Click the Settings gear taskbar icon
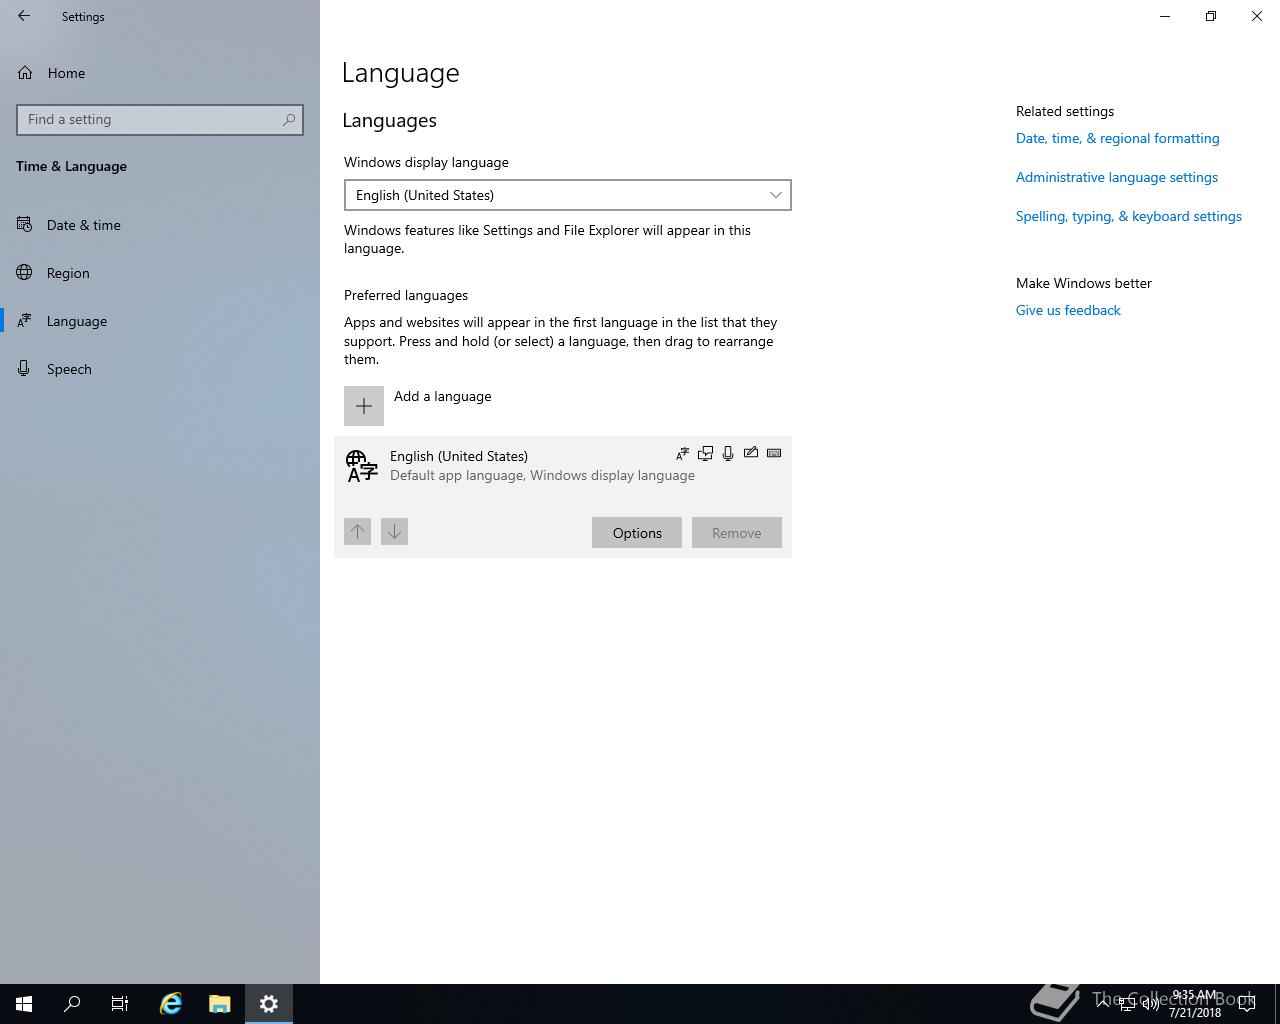The width and height of the screenshot is (1280, 1024). [268, 1004]
